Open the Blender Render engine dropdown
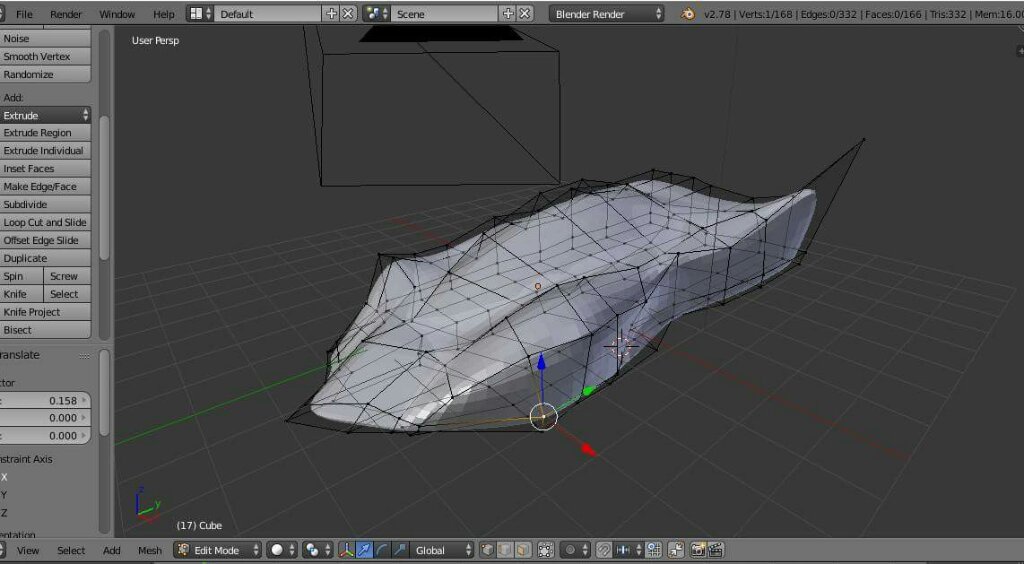This screenshot has width=1024, height=564. pyautogui.click(x=607, y=14)
